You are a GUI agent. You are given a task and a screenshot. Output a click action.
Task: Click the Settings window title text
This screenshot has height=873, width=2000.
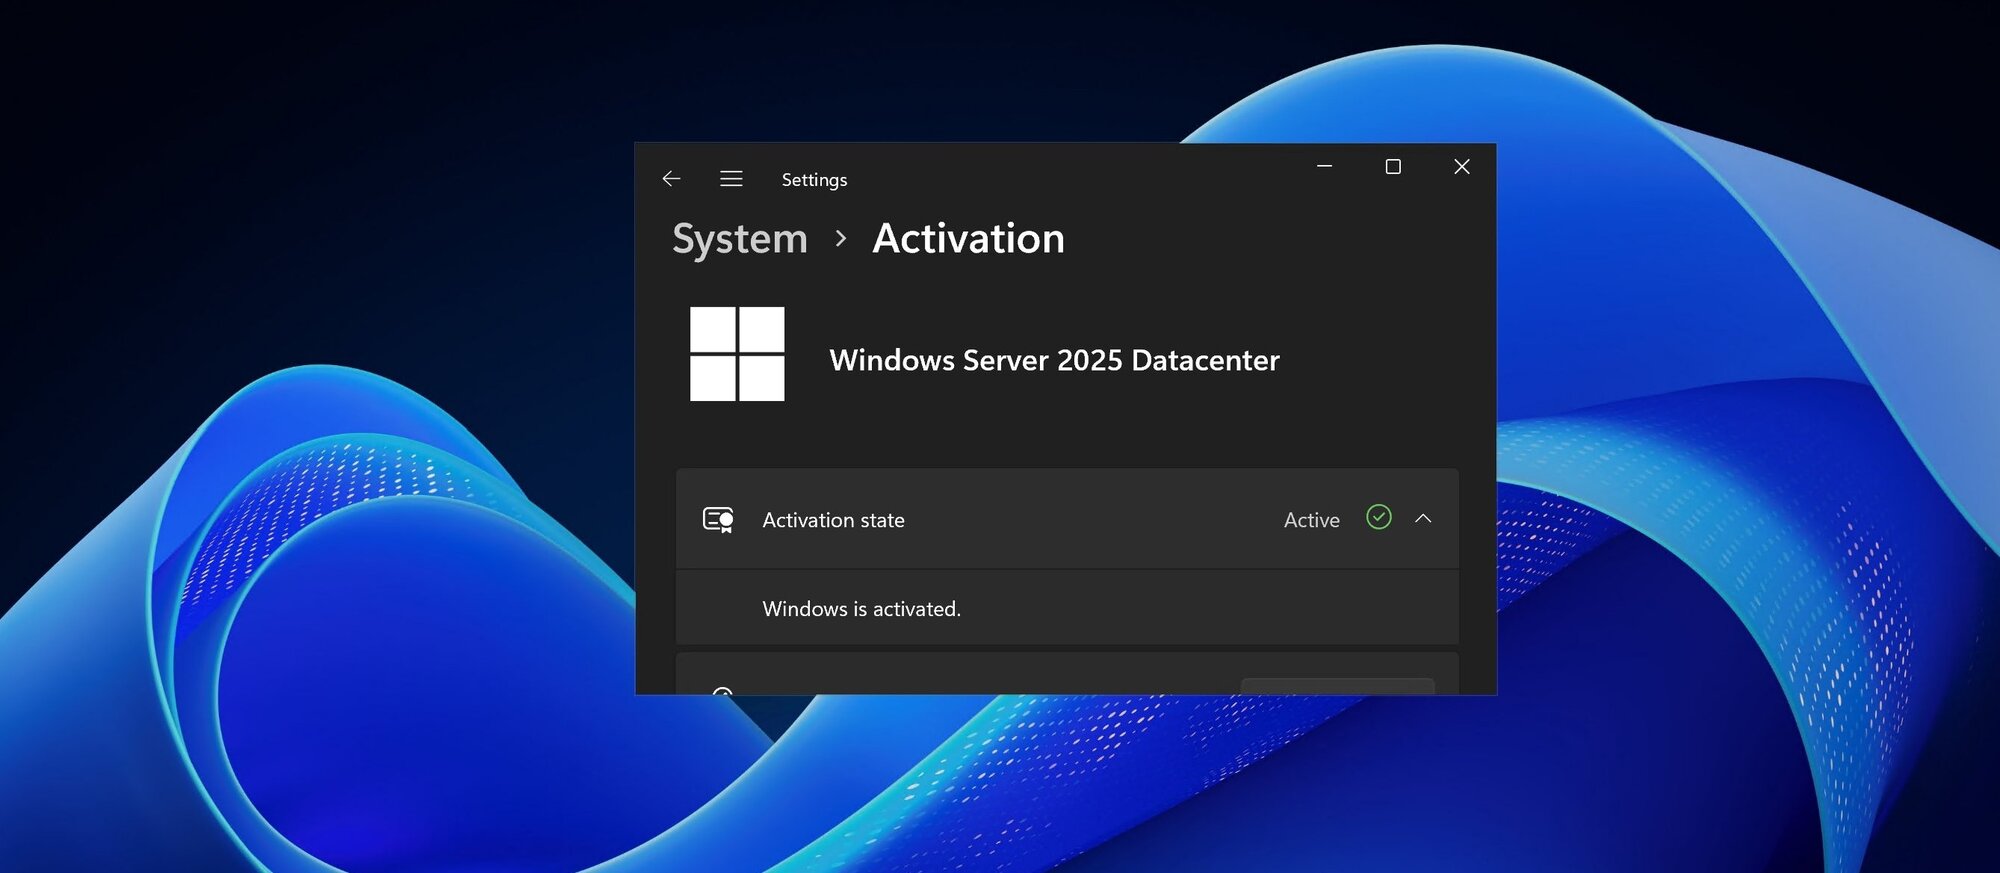(814, 180)
